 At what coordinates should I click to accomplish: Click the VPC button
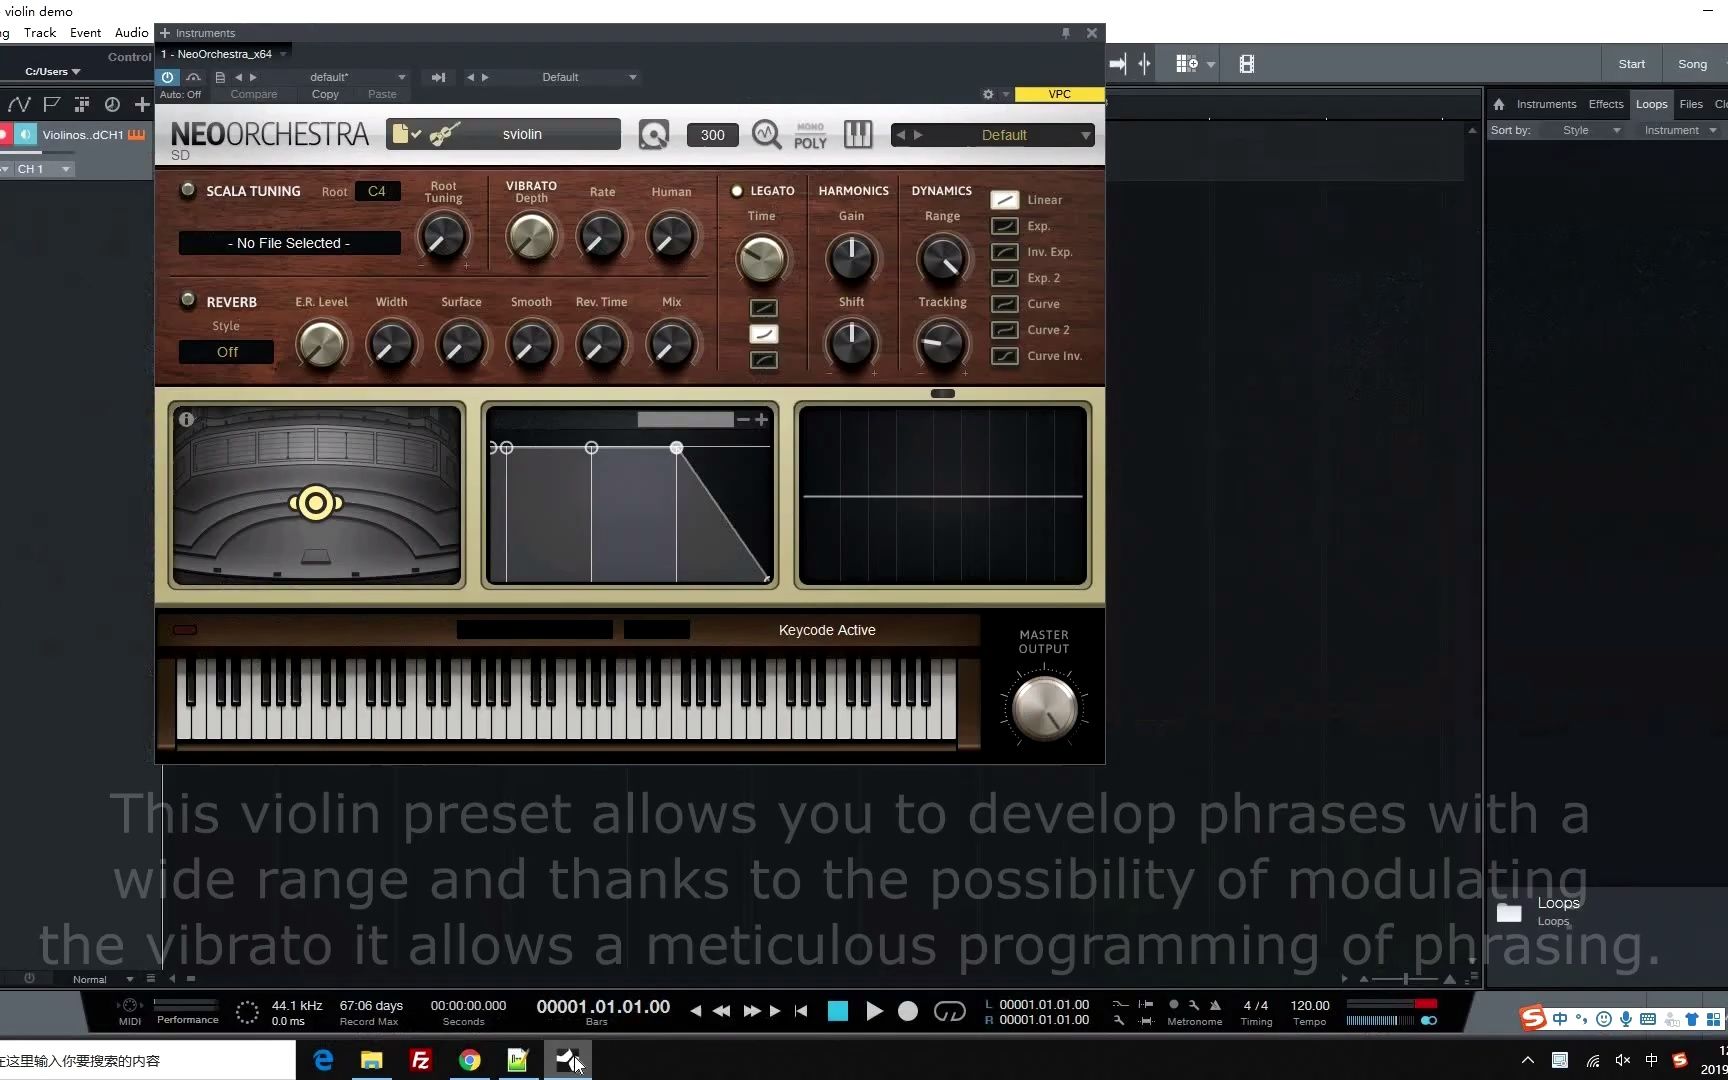click(1059, 94)
